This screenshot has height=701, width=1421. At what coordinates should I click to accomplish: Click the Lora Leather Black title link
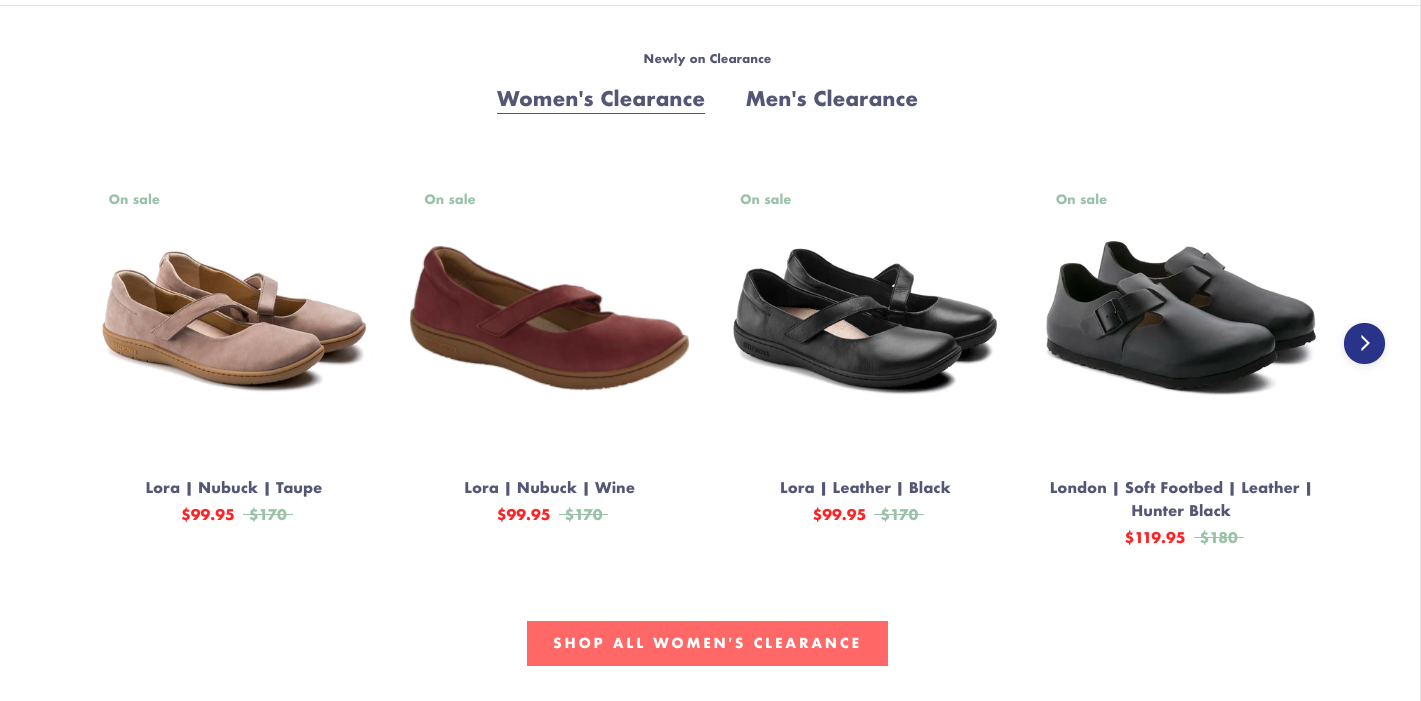(x=865, y=488)
